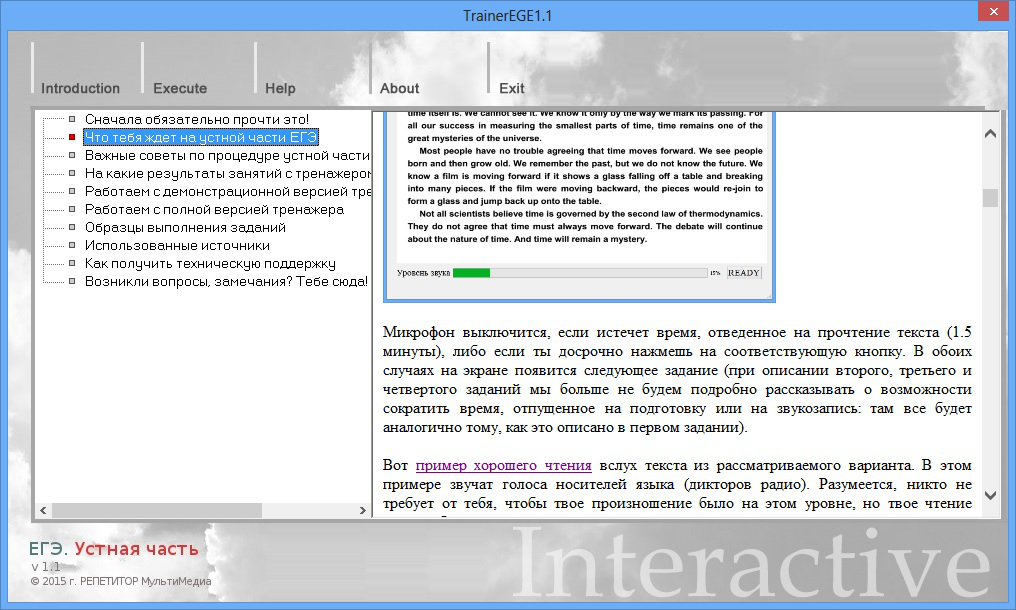Screen dimensions: 1016x610
Task: Open the Help menu
Action: (280, 88)
